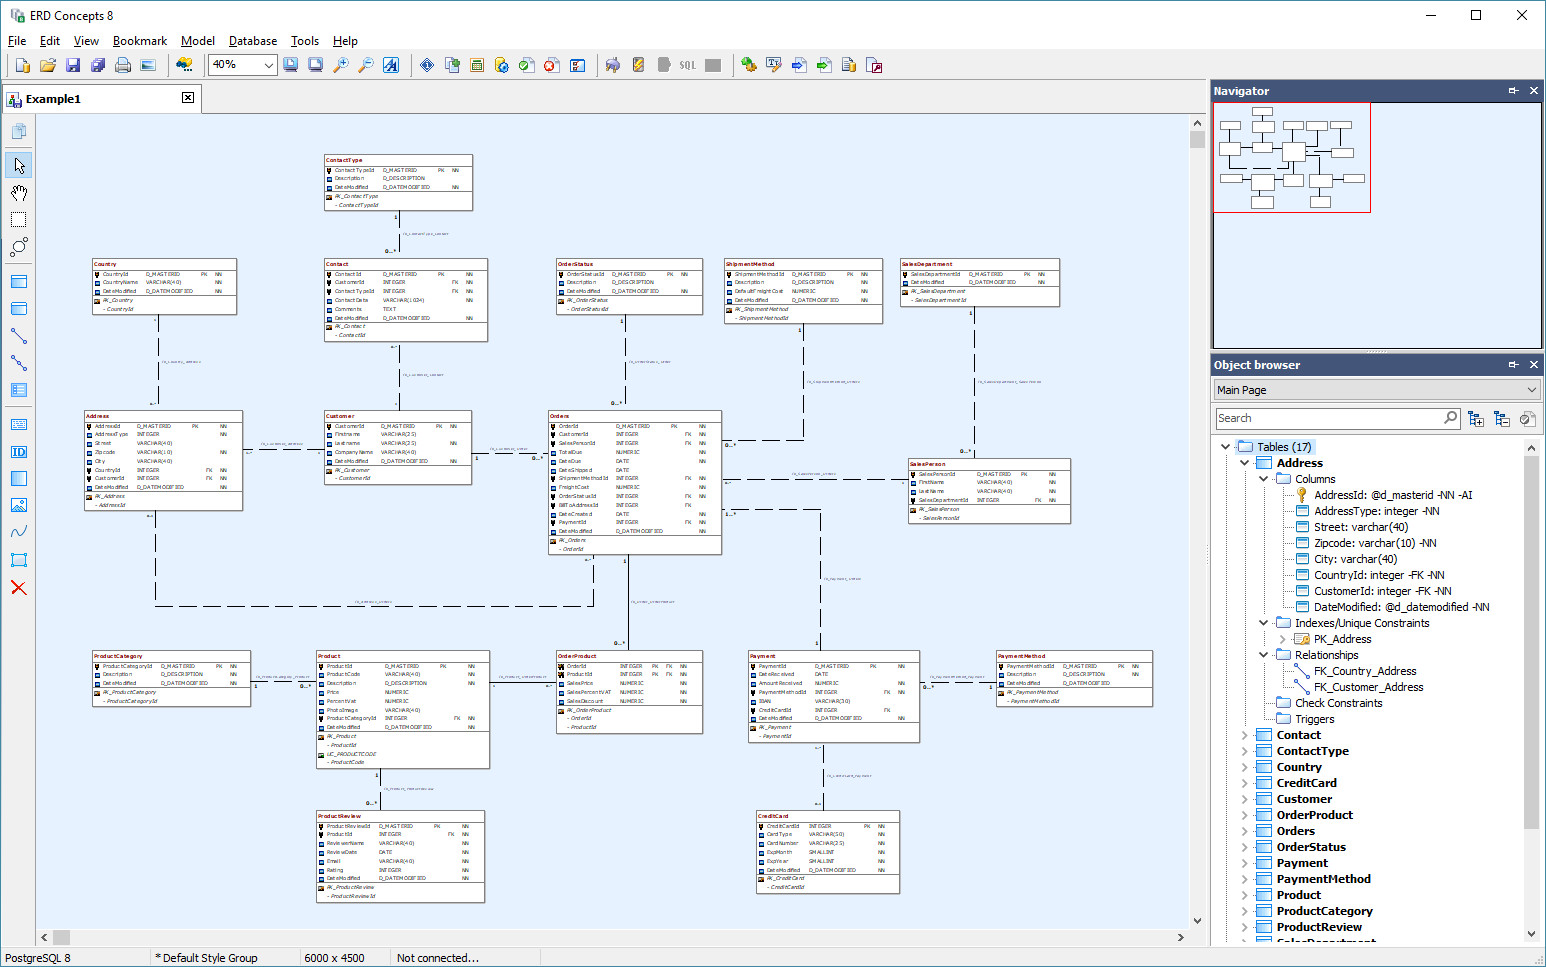
Task: Click the collapse all tree icon
Action: pyautogui.click(x=1501, y=419)
